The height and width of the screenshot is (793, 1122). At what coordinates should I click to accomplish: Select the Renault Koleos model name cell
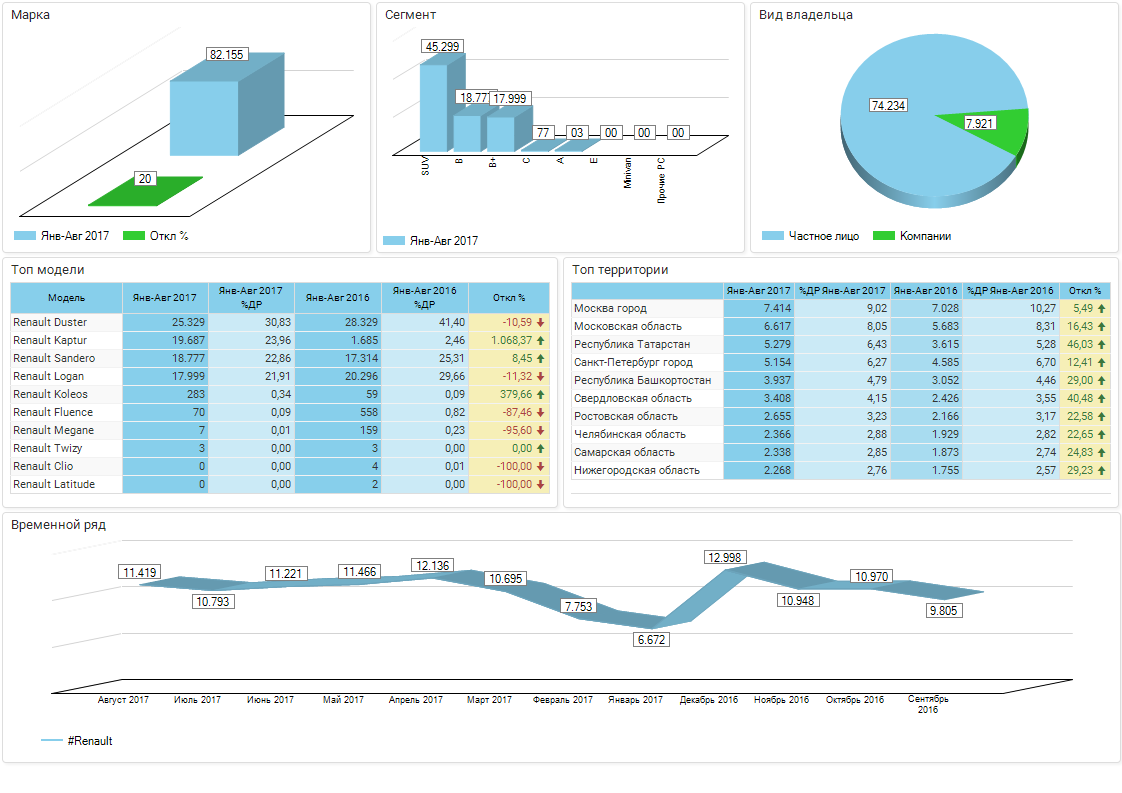[67, 394]
